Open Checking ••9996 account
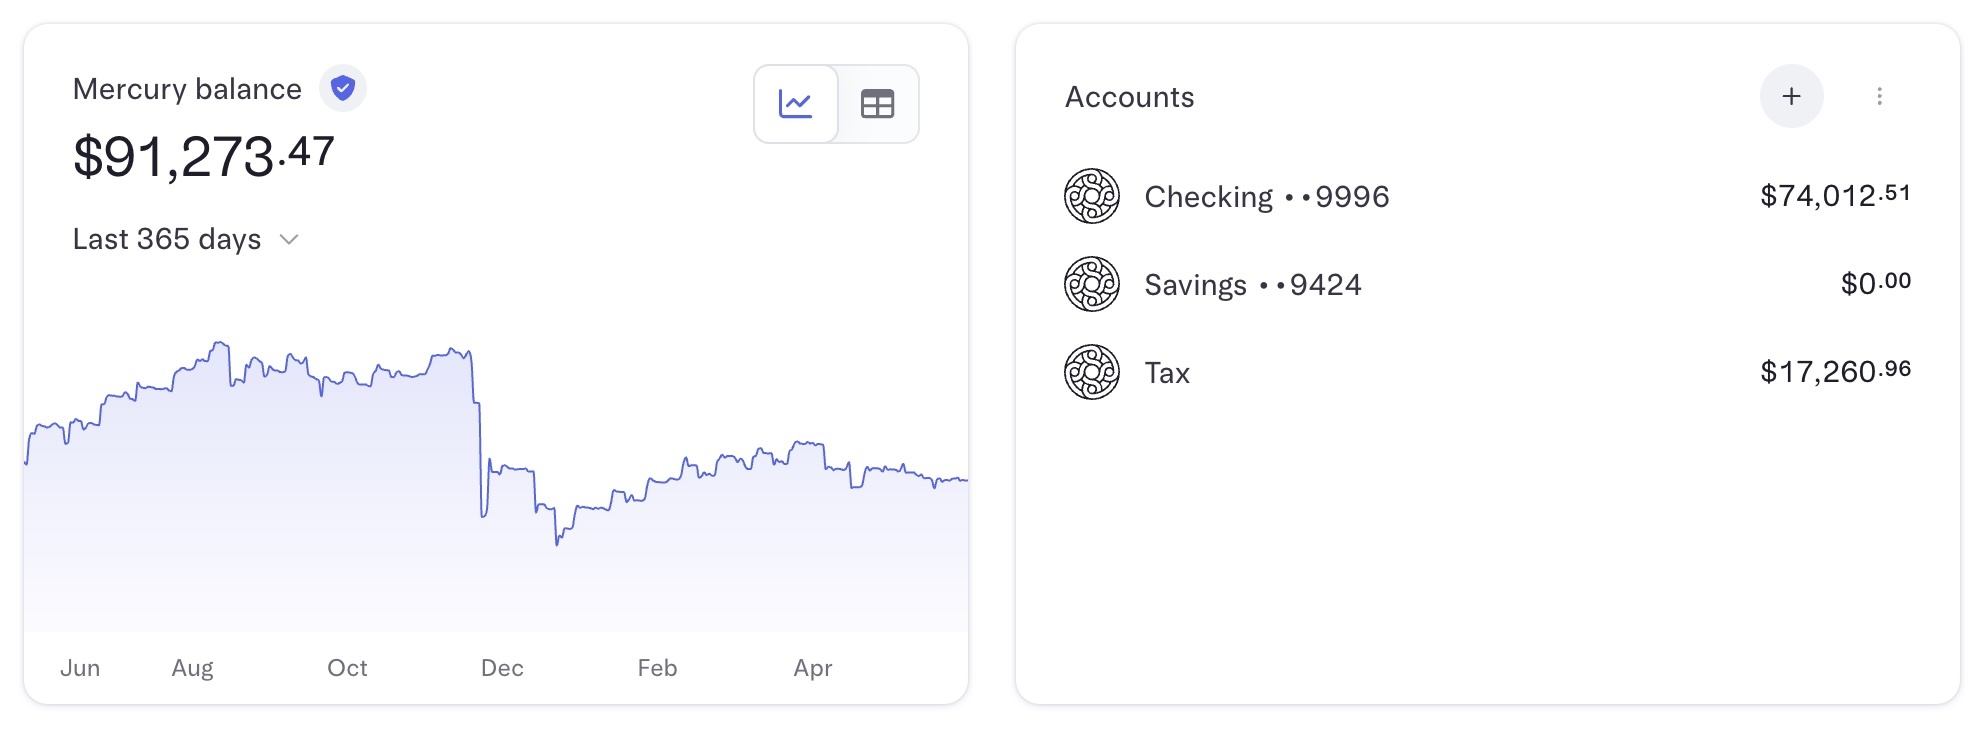Screen dimensions: 1984x736 (1488, 196)
